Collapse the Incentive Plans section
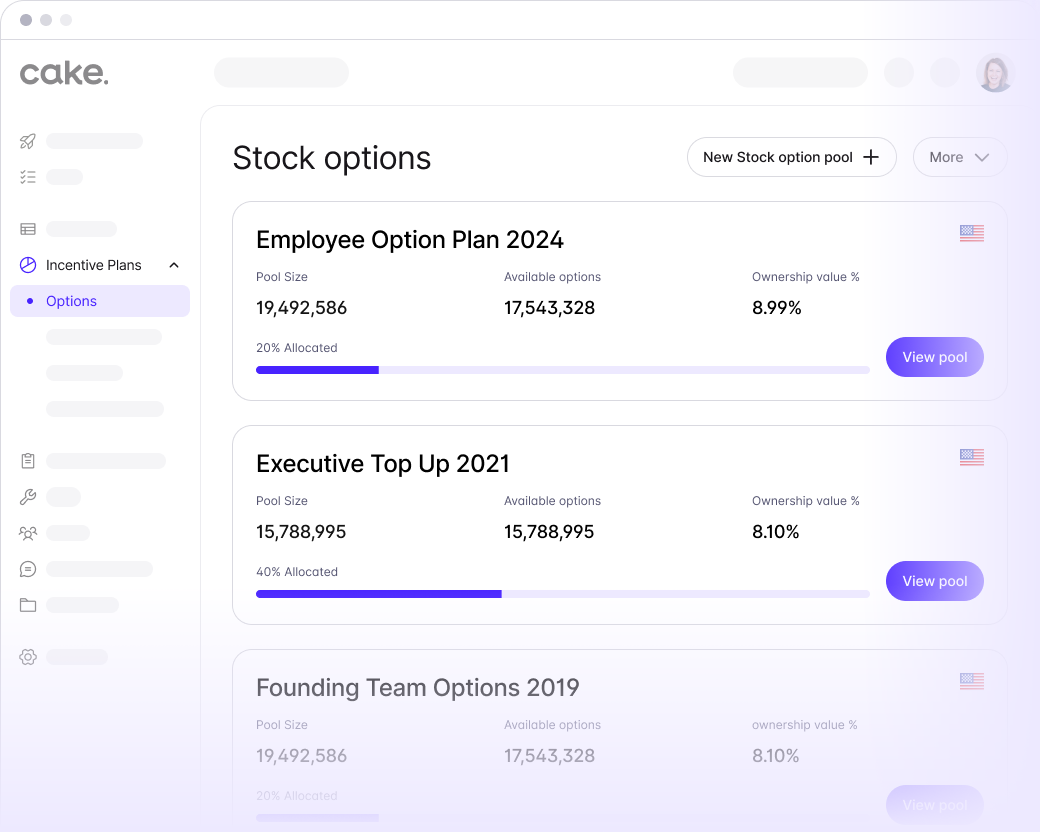 coord(173,265)
